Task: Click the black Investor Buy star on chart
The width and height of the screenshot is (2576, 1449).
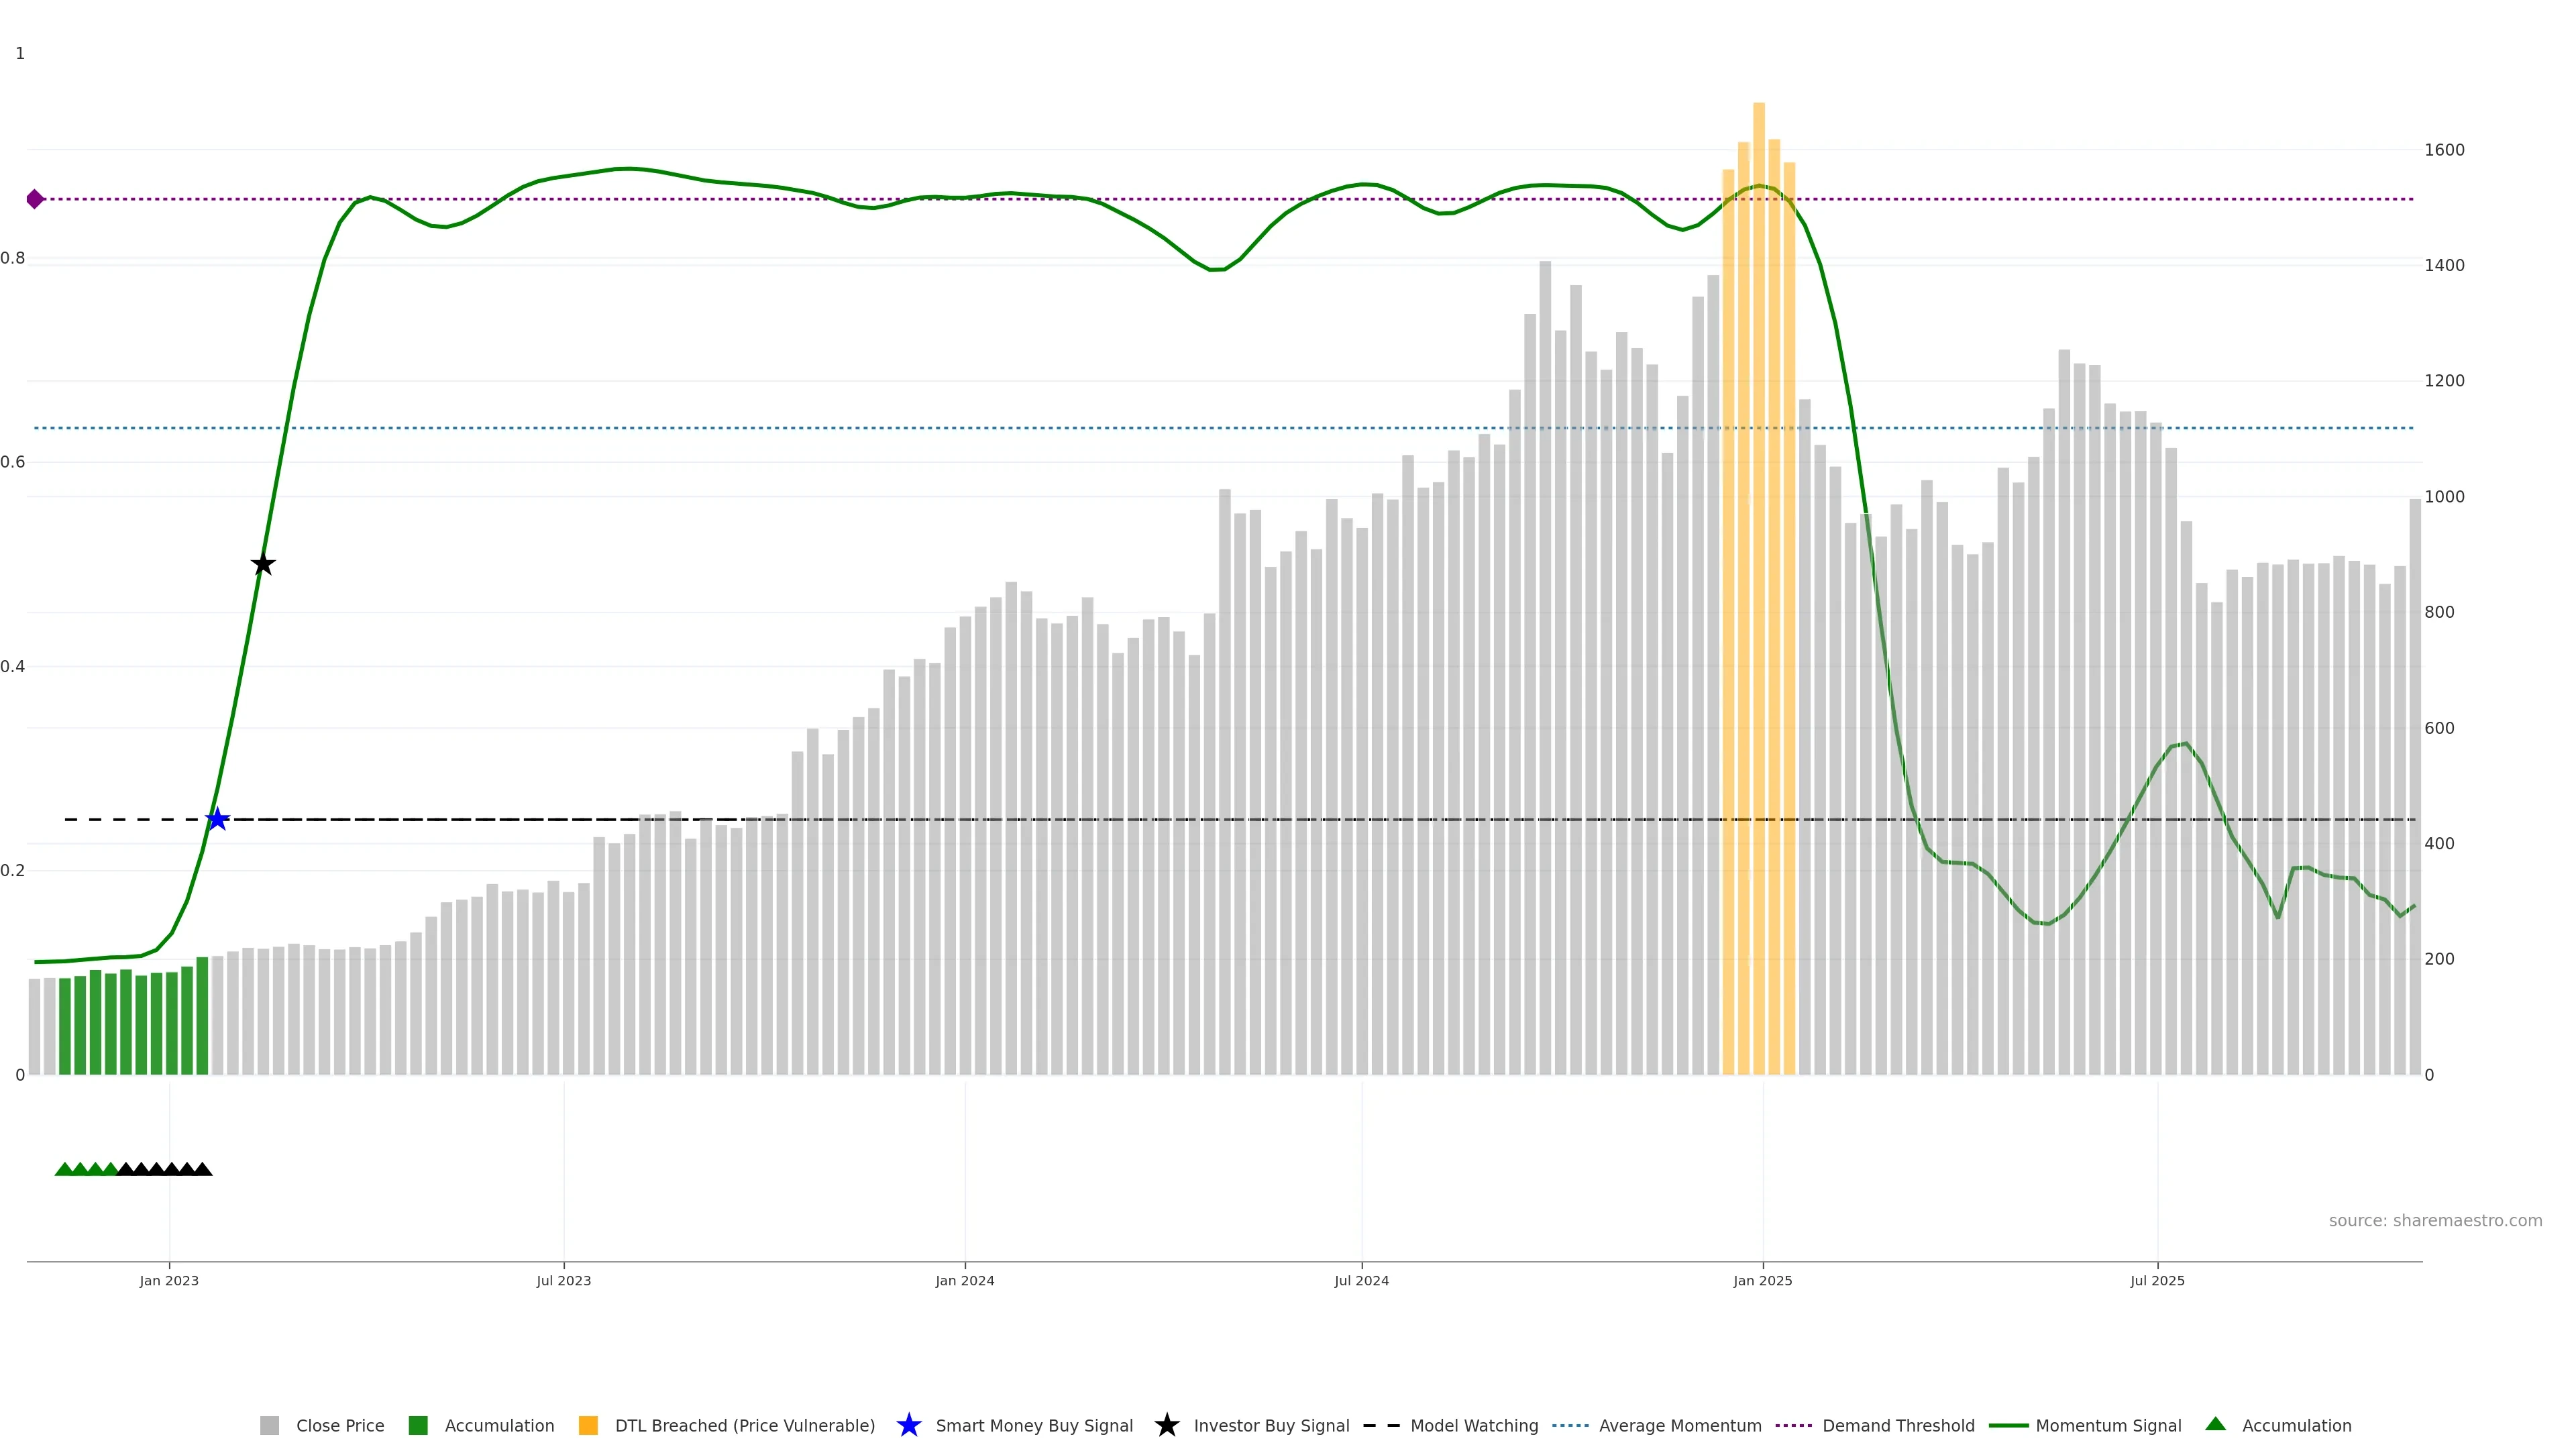Action: tap(263, 565)
